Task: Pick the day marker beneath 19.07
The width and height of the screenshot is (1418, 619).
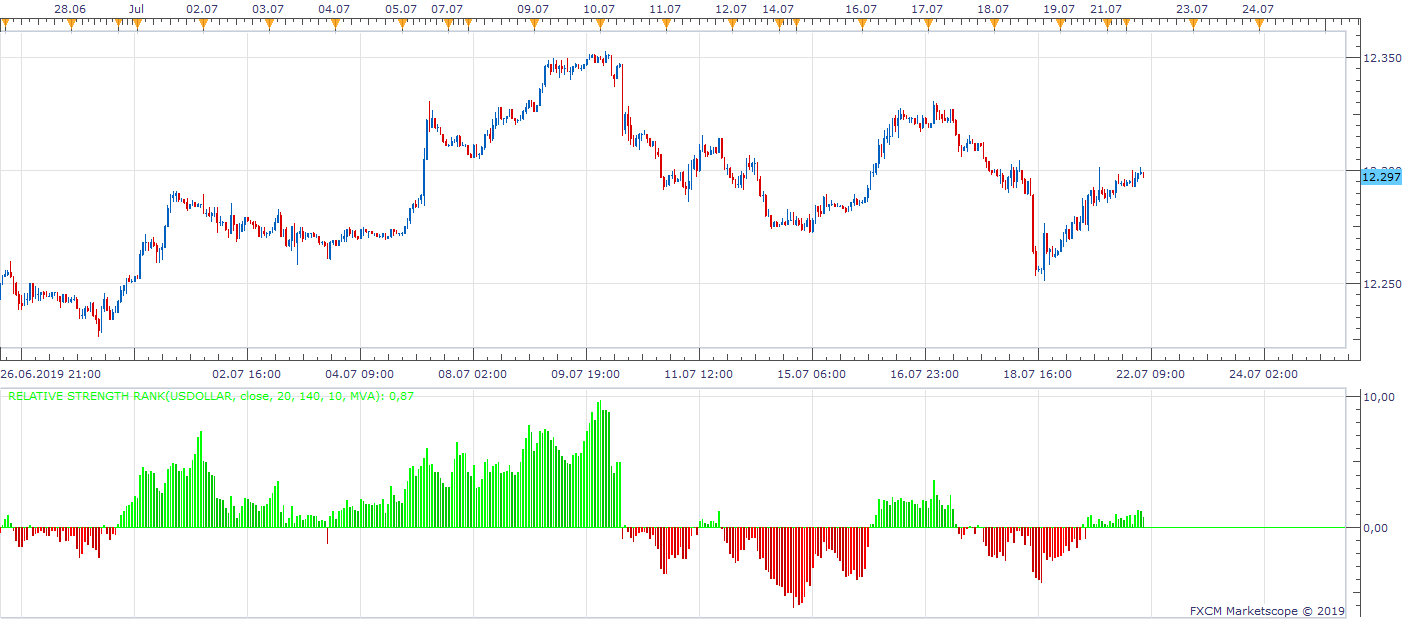Action: pyautogui.click(x=1059, y=23)
